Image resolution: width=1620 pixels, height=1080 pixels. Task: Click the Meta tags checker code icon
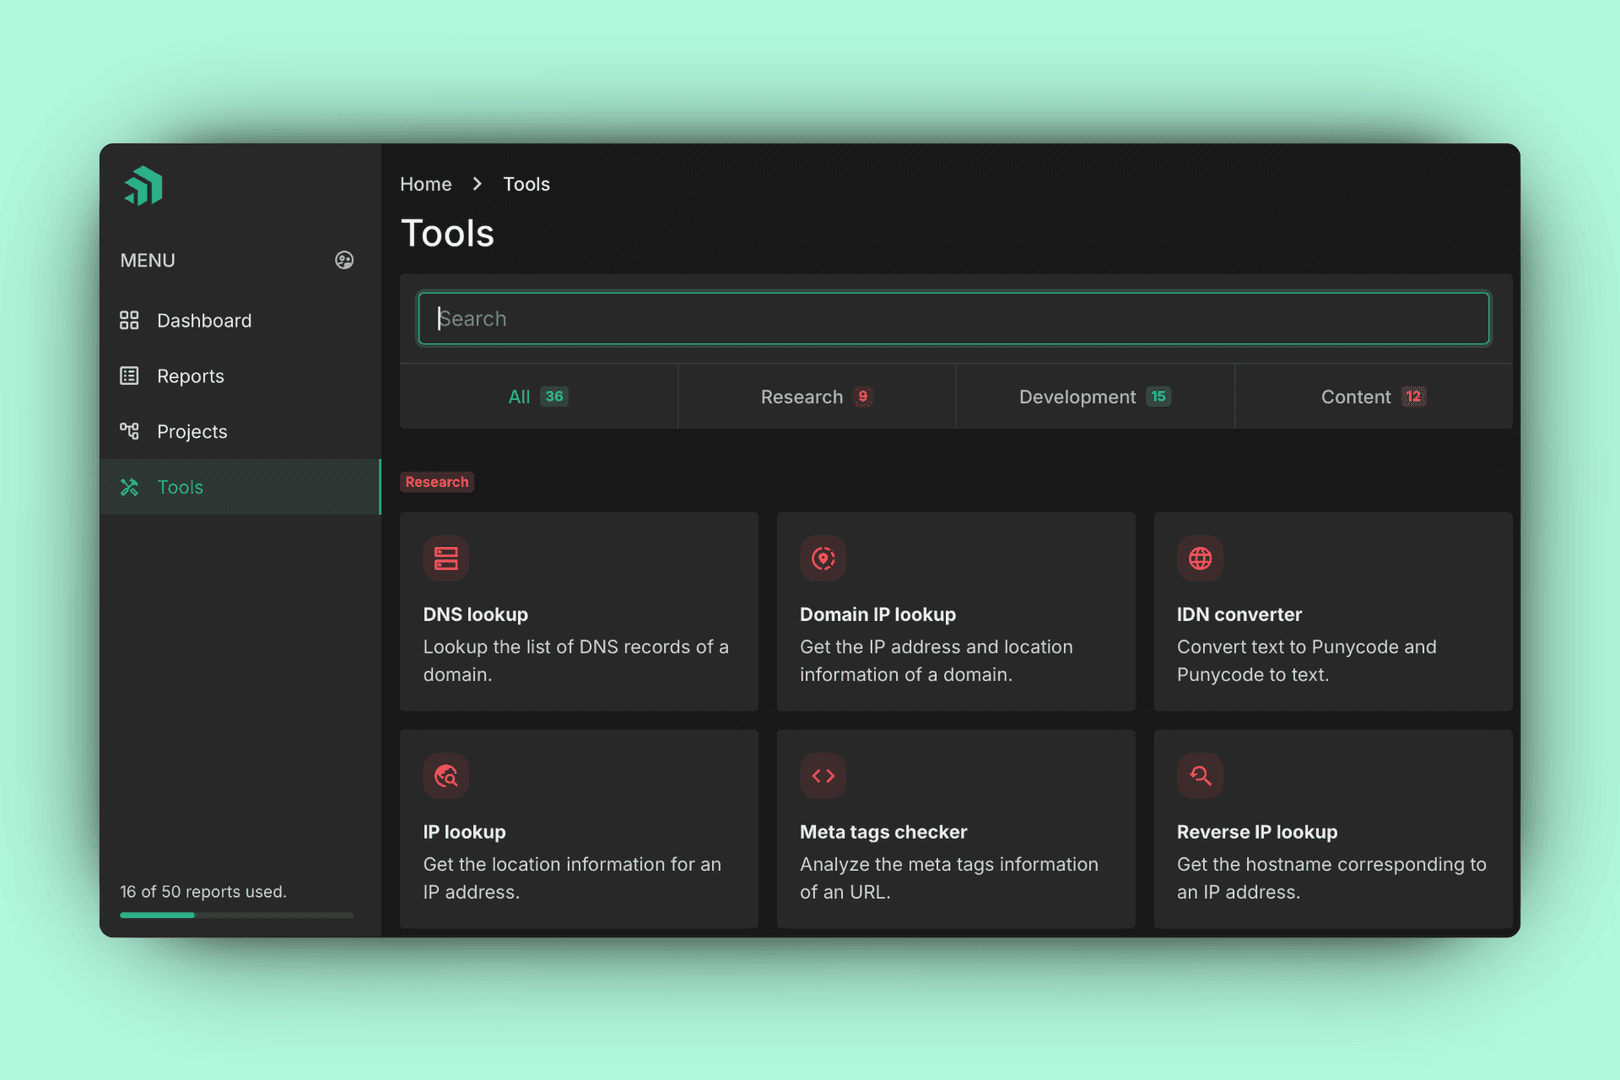(x=823, y=776)
